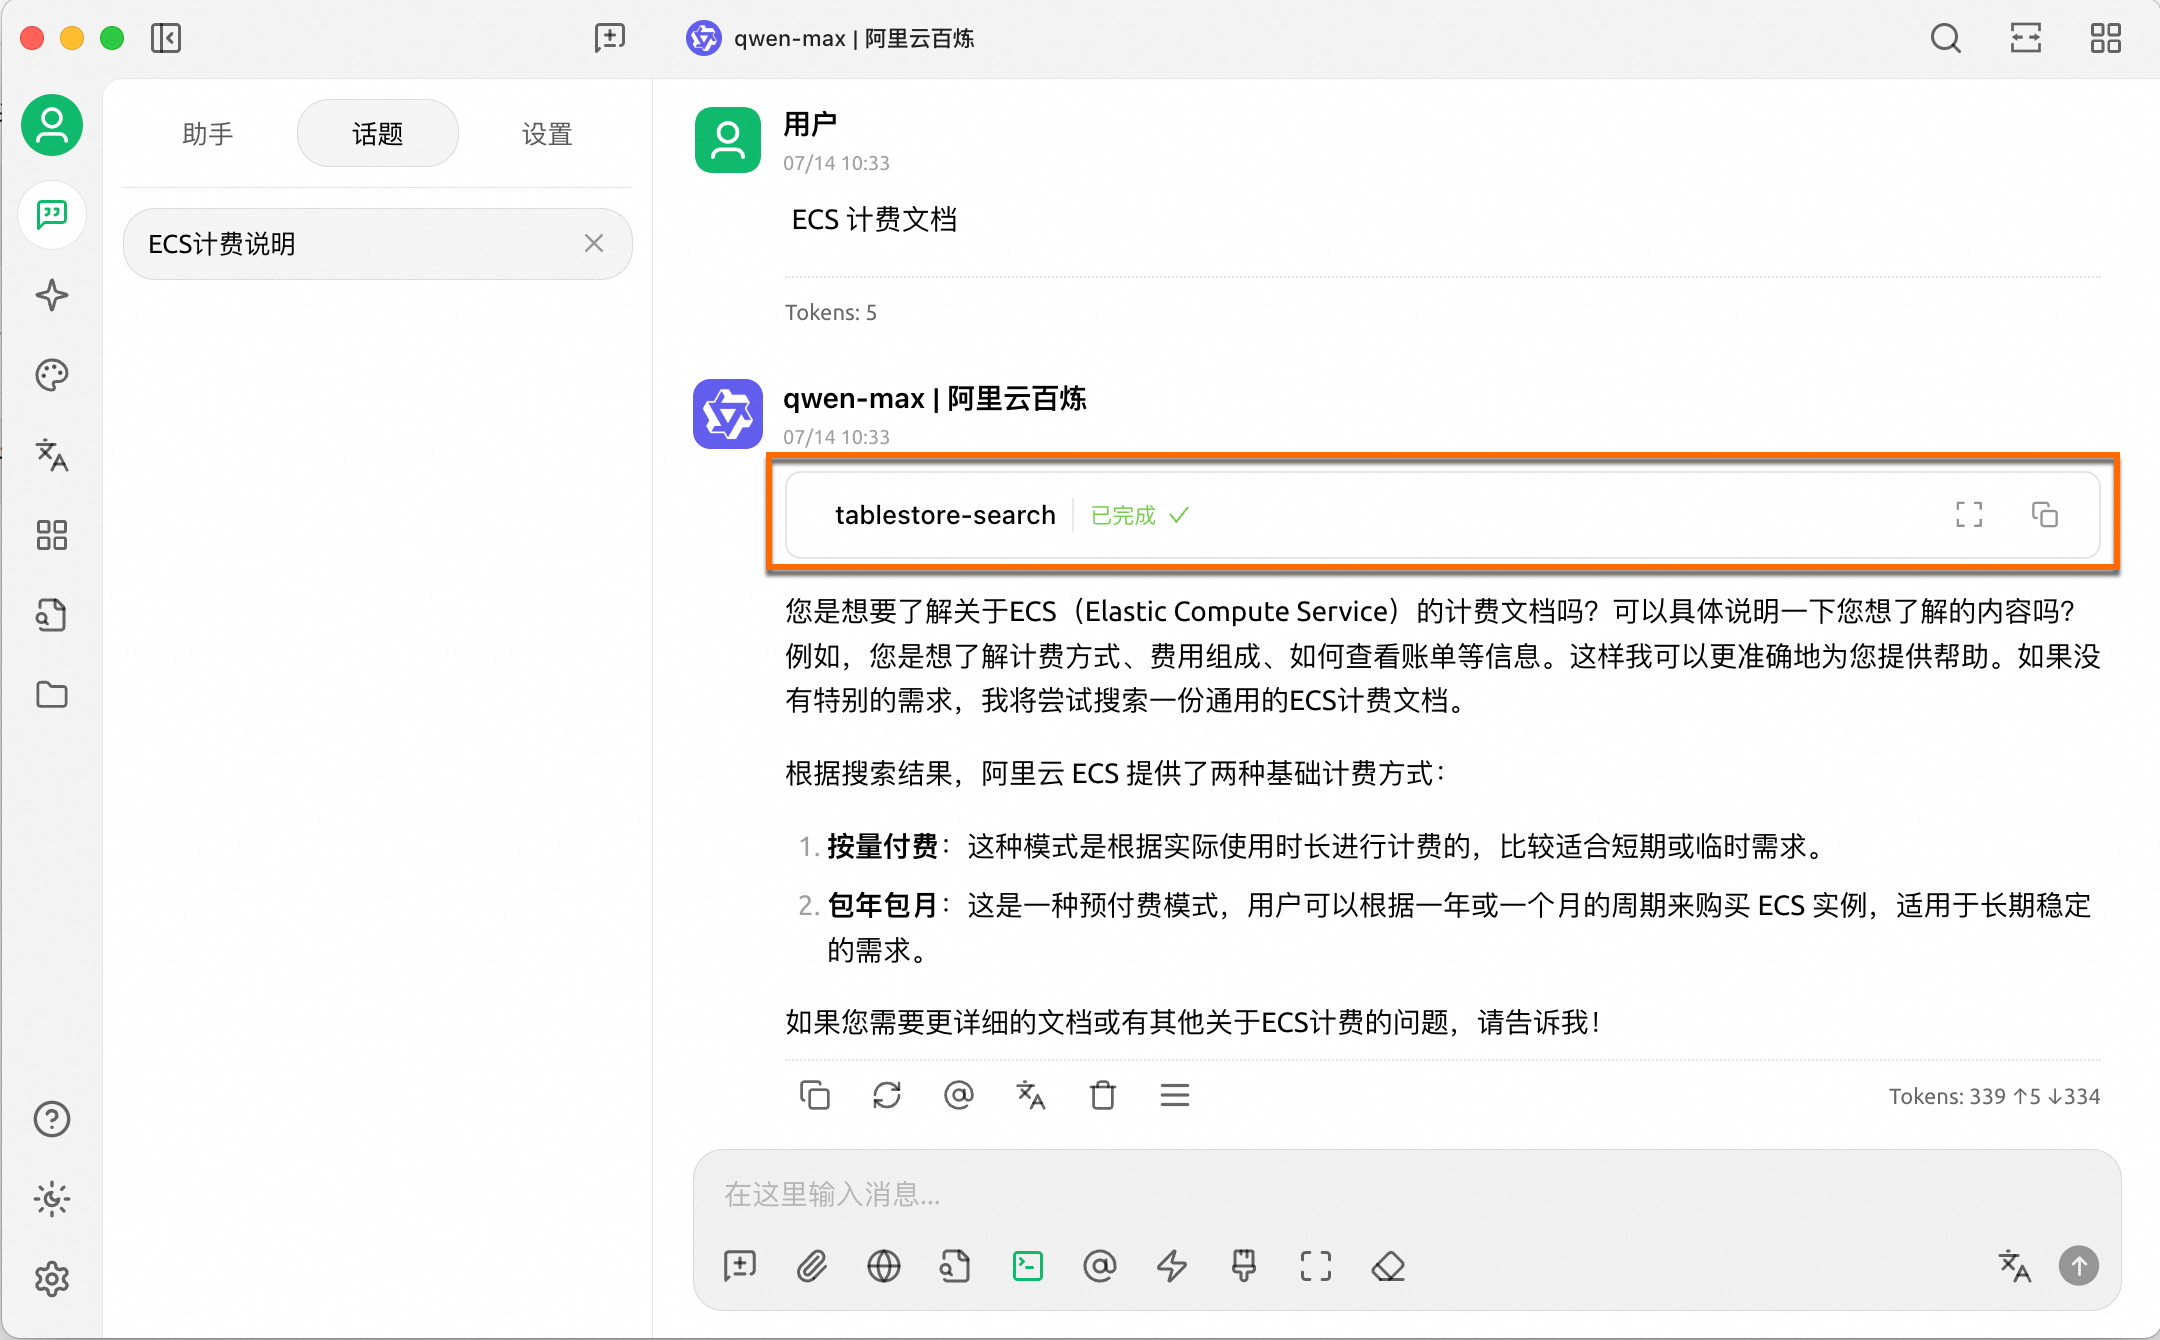
Task: Click the attachment paperclip icon
Action: 812,1266
